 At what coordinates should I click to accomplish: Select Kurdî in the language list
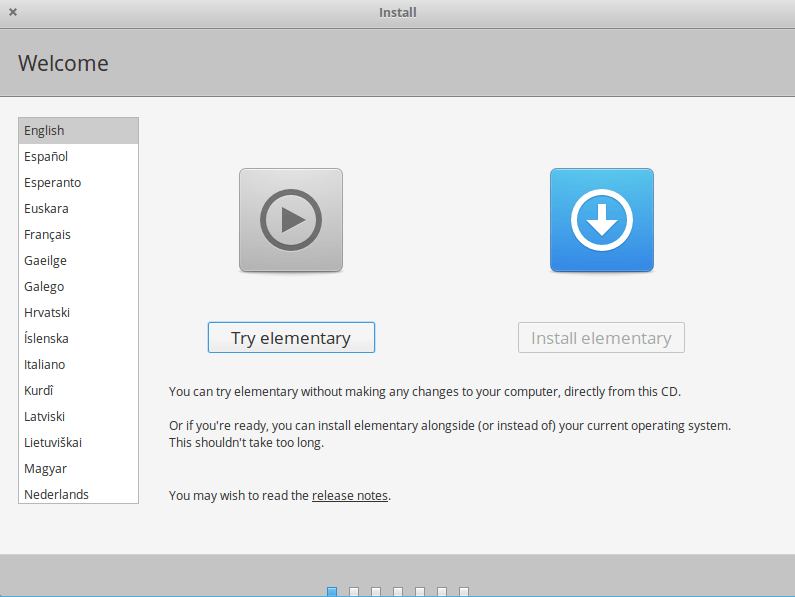(79, 390)
